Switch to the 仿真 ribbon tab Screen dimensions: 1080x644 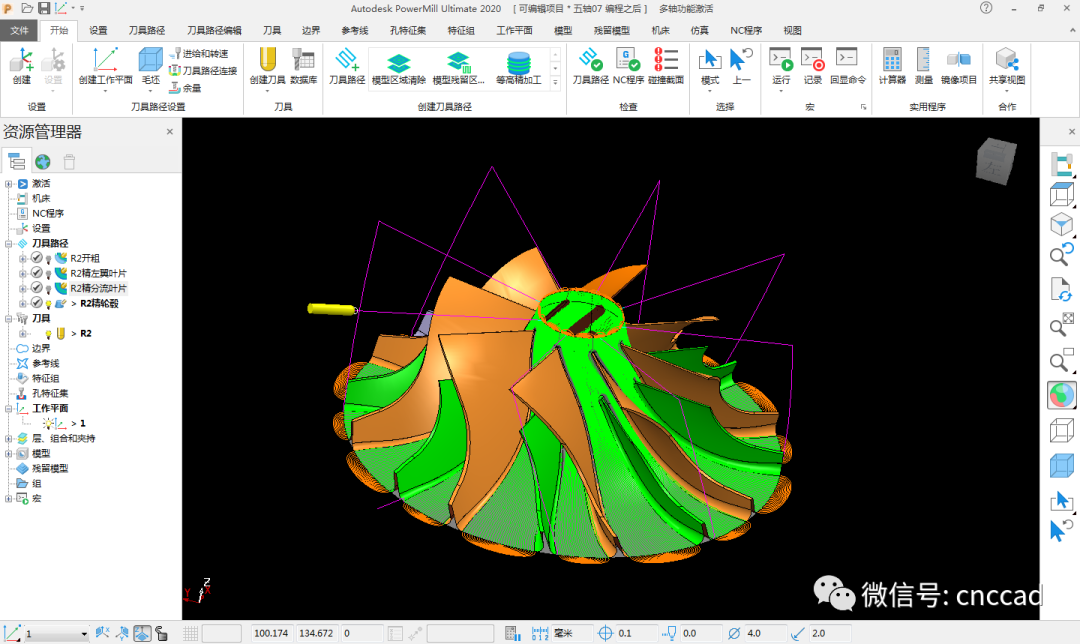coord(699,30)
